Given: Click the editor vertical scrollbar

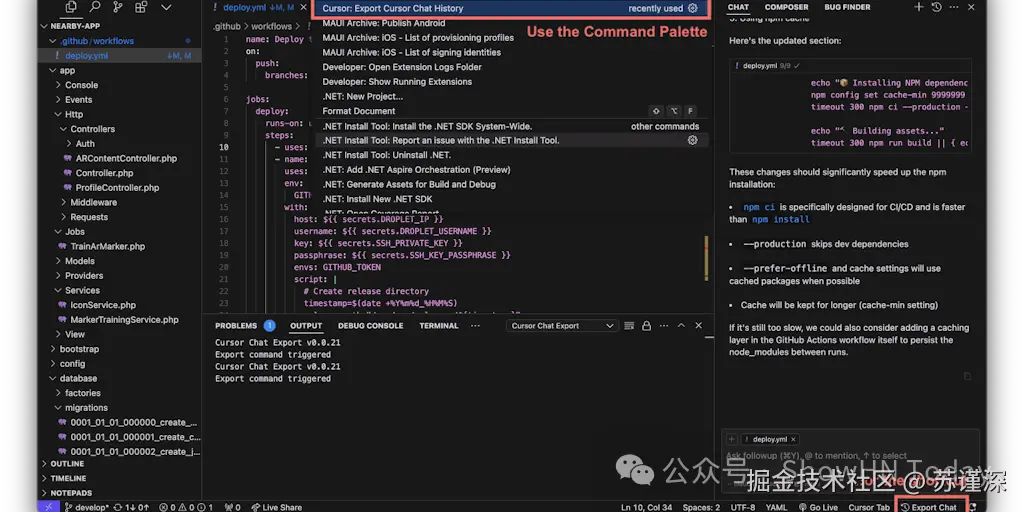Looking at the screenshot, I should click(706, 258).
